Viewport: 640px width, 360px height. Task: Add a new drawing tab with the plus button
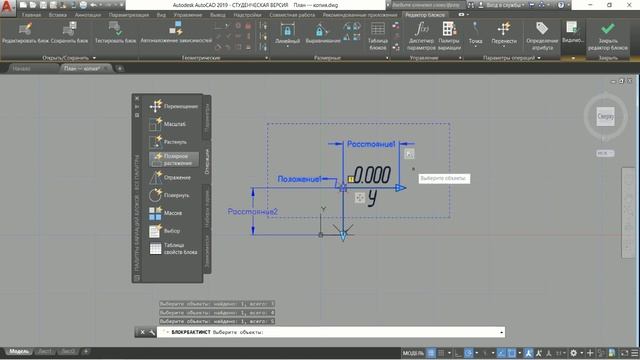tap(120, 69)
